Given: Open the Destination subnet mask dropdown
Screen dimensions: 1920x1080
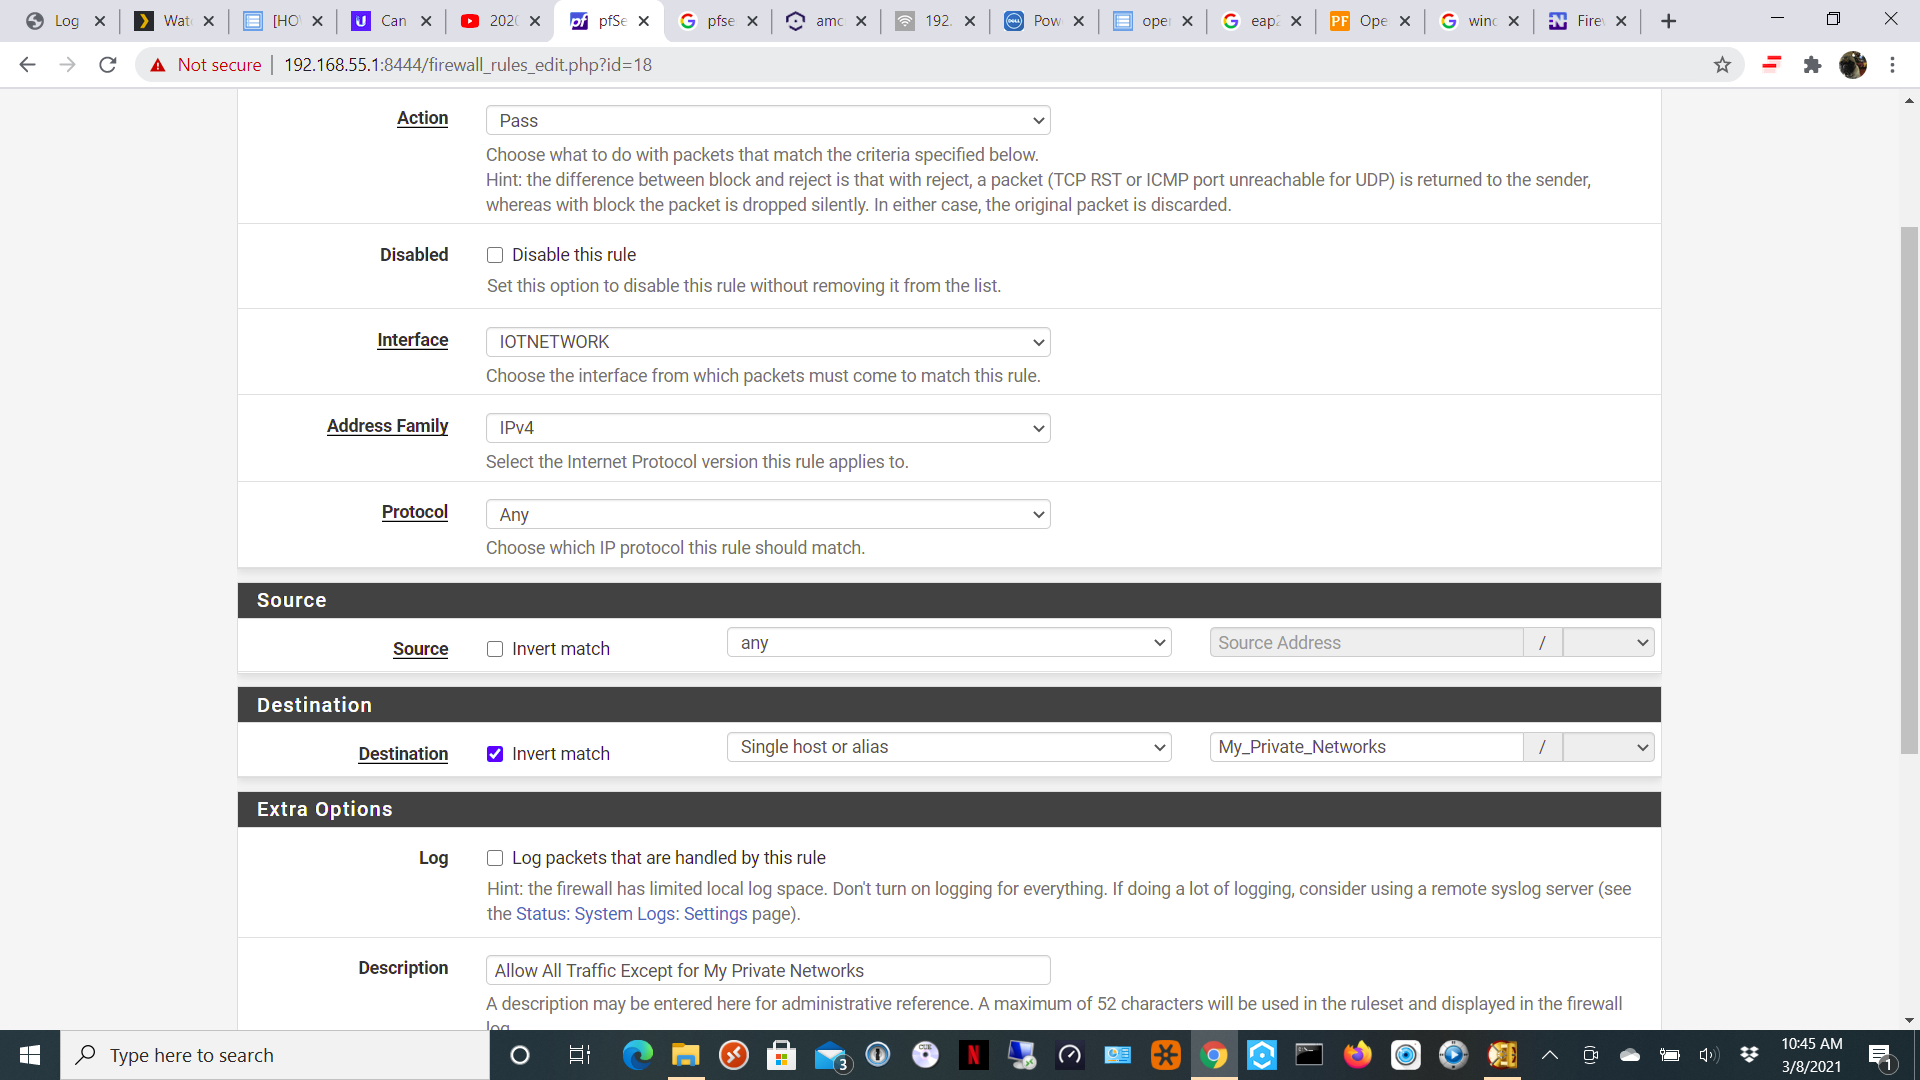Looking at the screenshot, I should tap(1608, 747).
